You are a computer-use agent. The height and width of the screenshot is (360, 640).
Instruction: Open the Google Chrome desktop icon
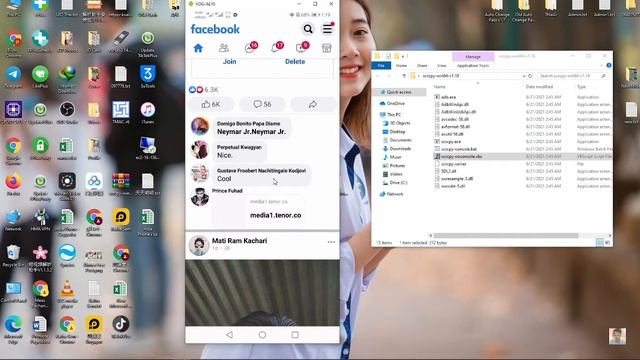(x=13, y=149)
